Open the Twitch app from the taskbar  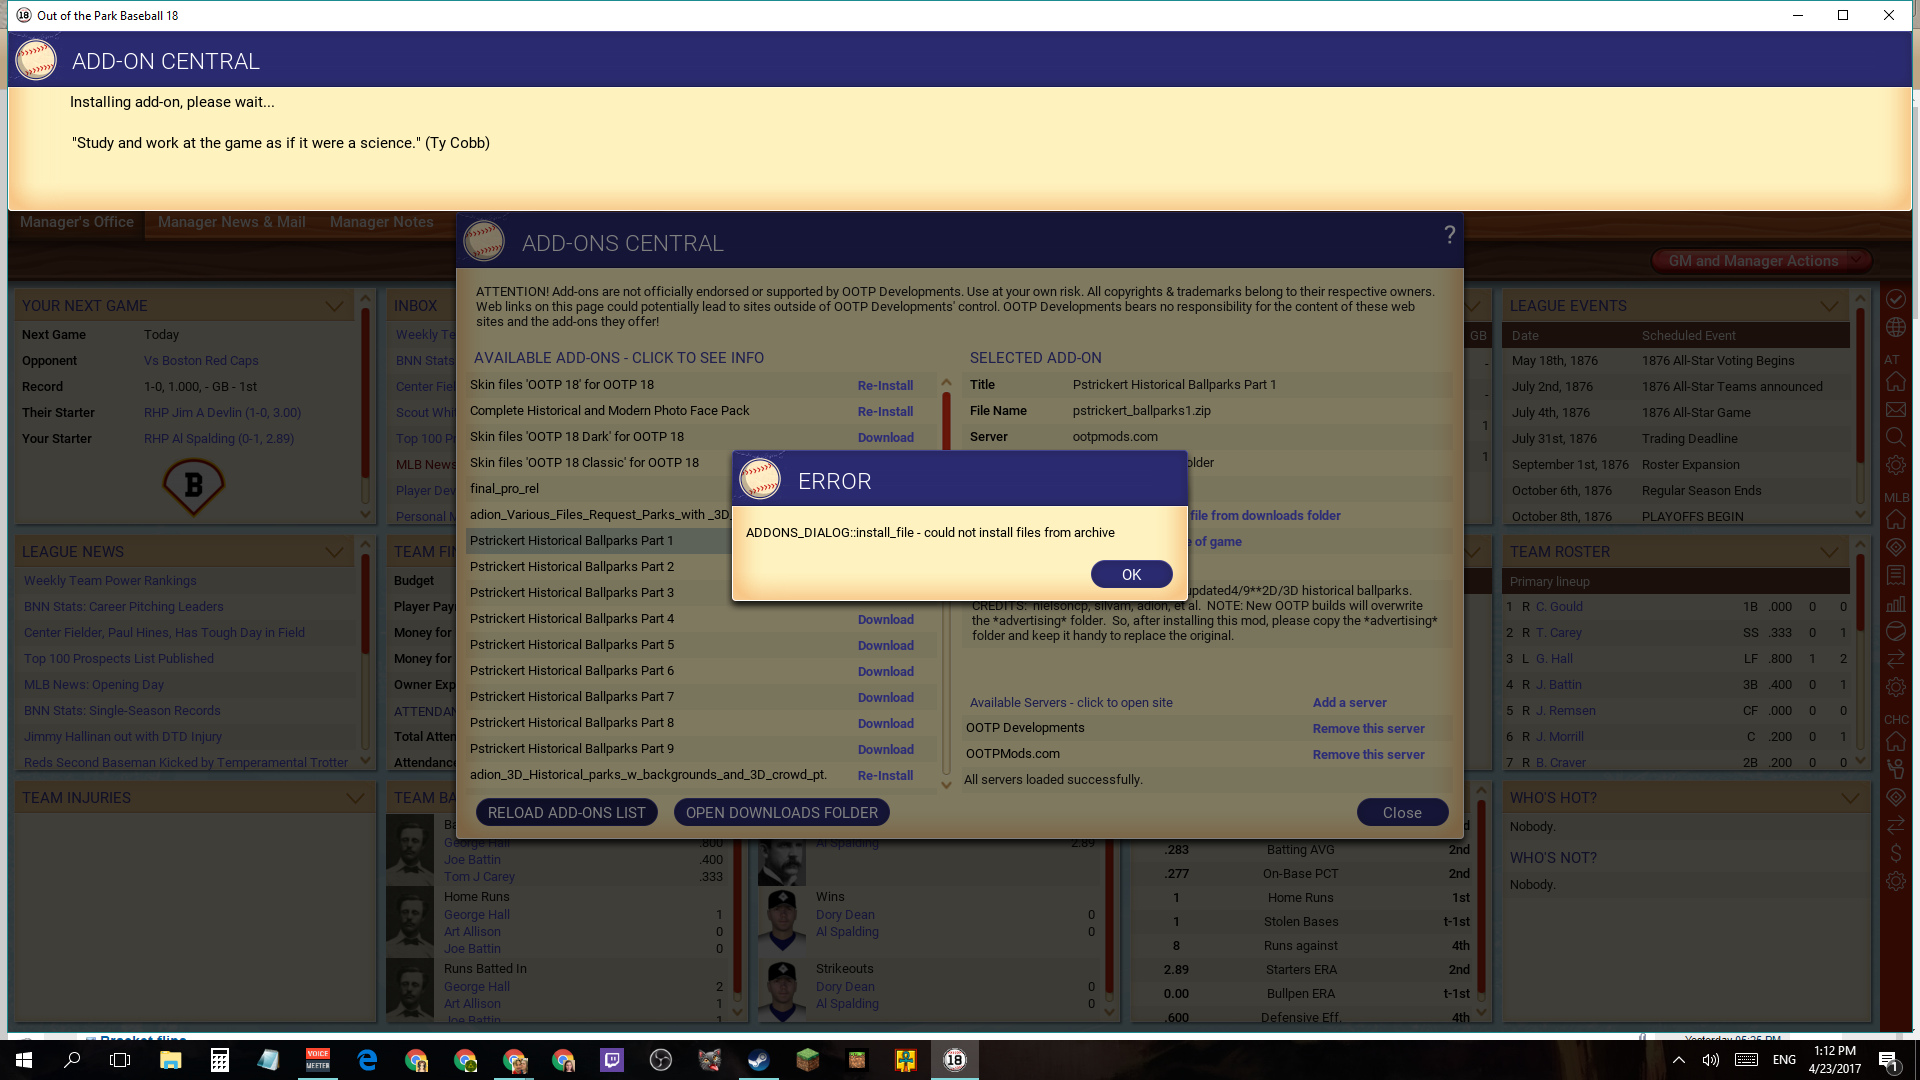point(612,1060)
